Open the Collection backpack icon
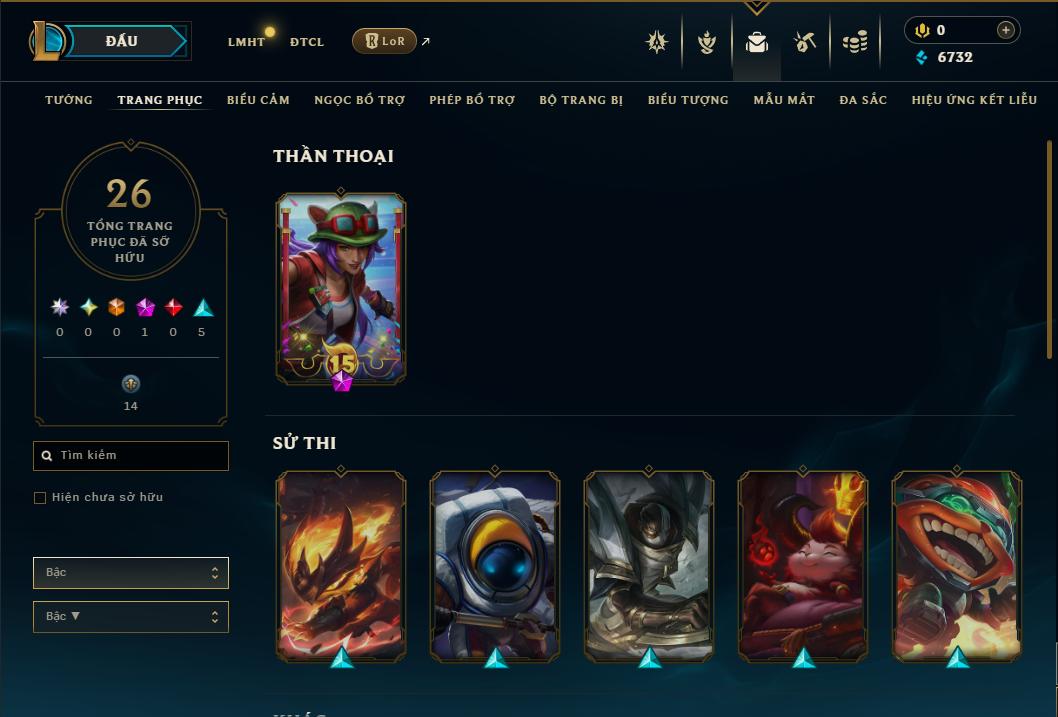The width and height of the screenshot is (1058, 717). pos(756,42)
